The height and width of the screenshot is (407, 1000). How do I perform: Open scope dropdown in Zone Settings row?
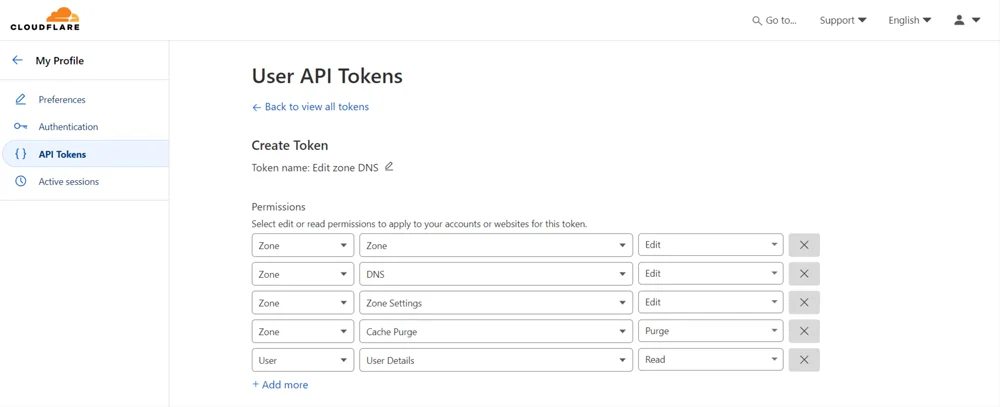coord(303,303)
